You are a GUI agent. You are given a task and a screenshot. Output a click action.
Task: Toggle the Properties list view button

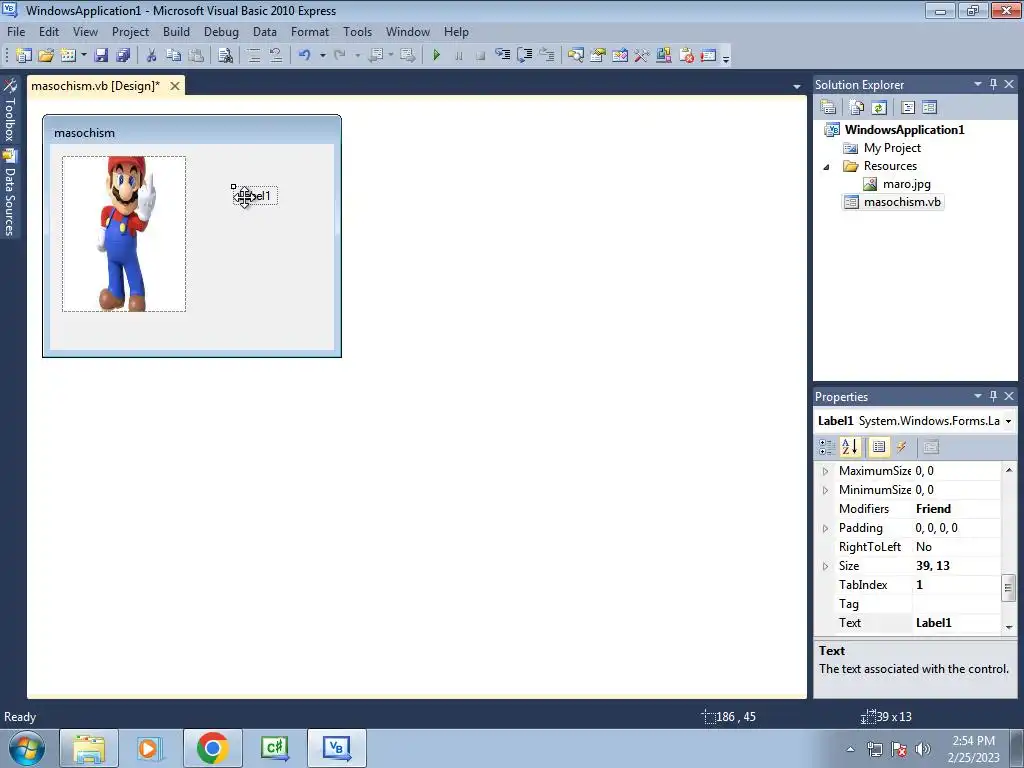879,447
